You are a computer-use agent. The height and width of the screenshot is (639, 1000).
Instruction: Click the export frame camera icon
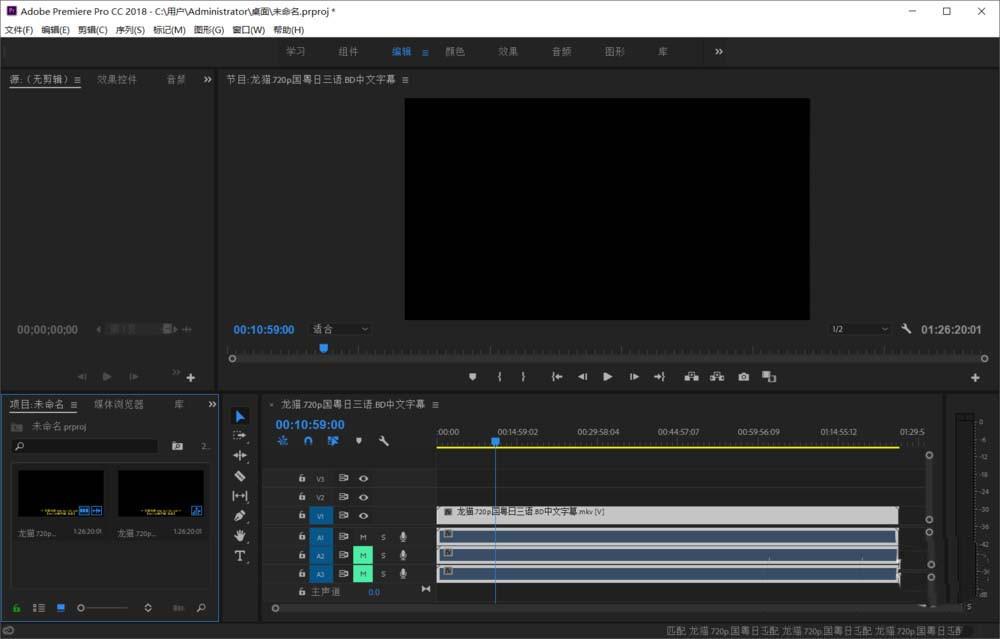click(744, 376)
